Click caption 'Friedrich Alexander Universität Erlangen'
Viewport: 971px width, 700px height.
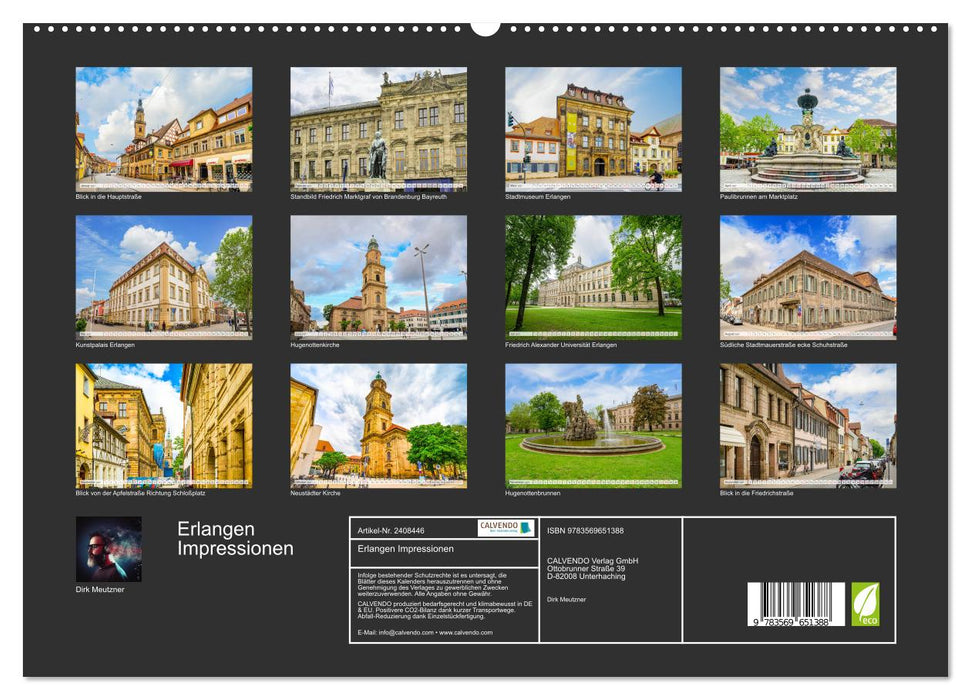pos(561,345)
